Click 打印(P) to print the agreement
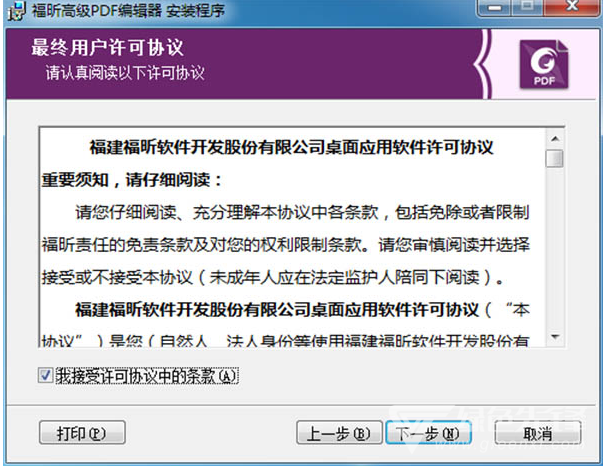 pyautogui.click(x=82, y=433)
